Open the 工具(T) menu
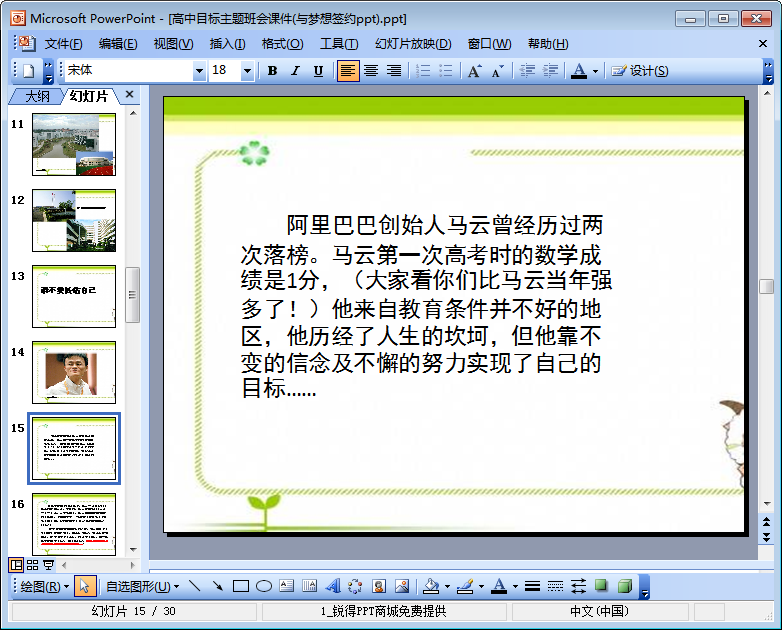Screen dimensions: 782x630 coord(339,44)
